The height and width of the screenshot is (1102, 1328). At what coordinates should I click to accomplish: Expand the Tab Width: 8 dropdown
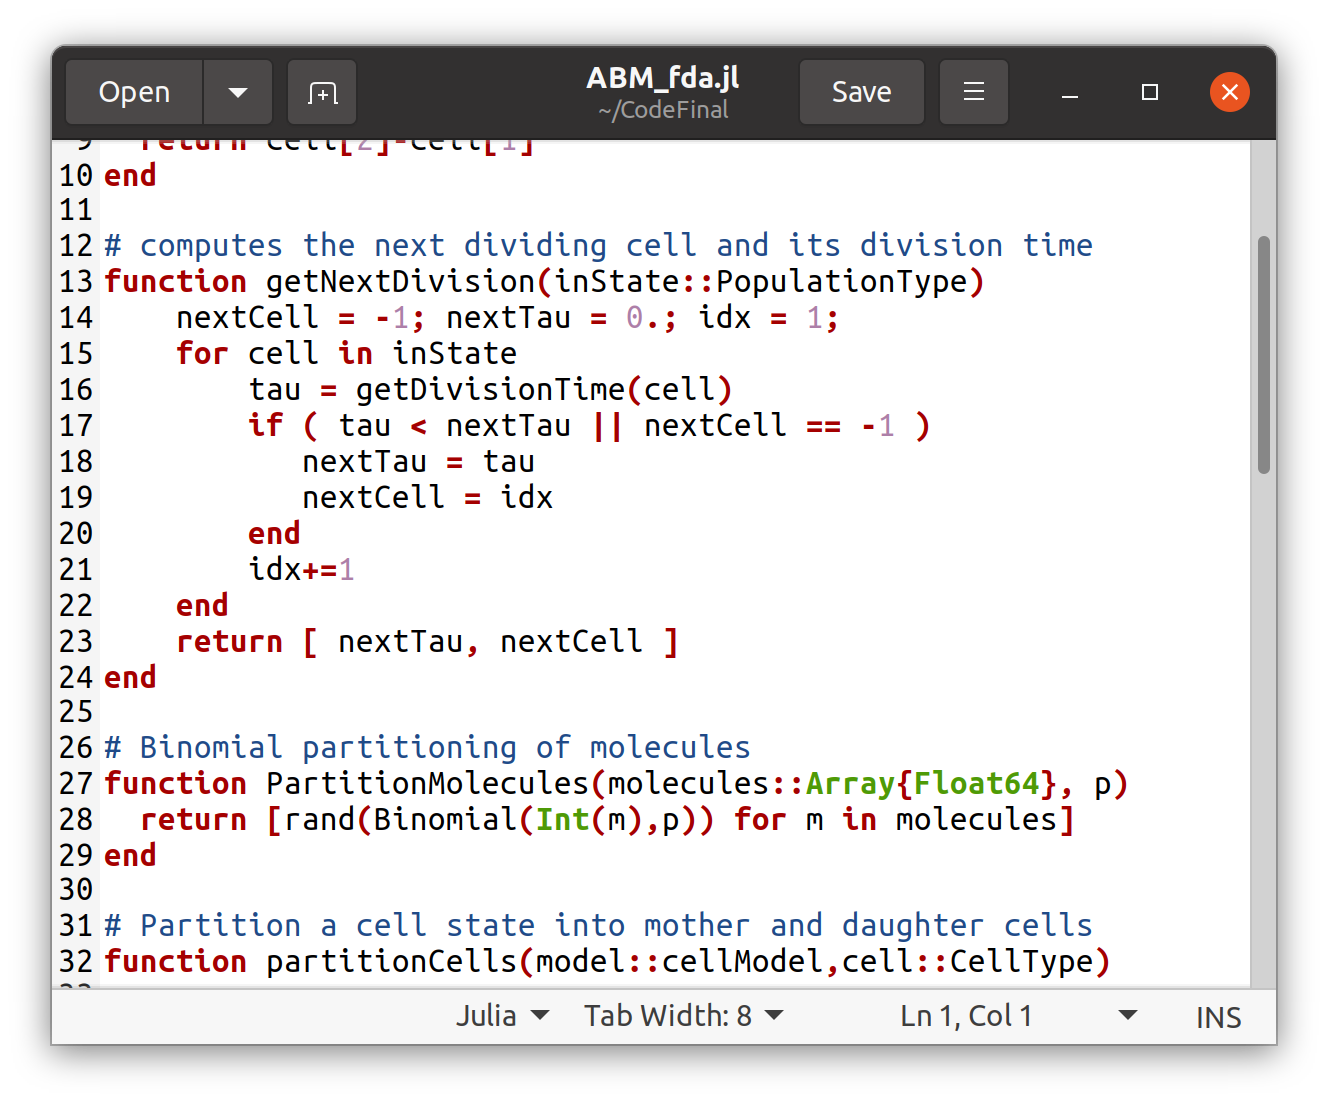coord(684,1016)
